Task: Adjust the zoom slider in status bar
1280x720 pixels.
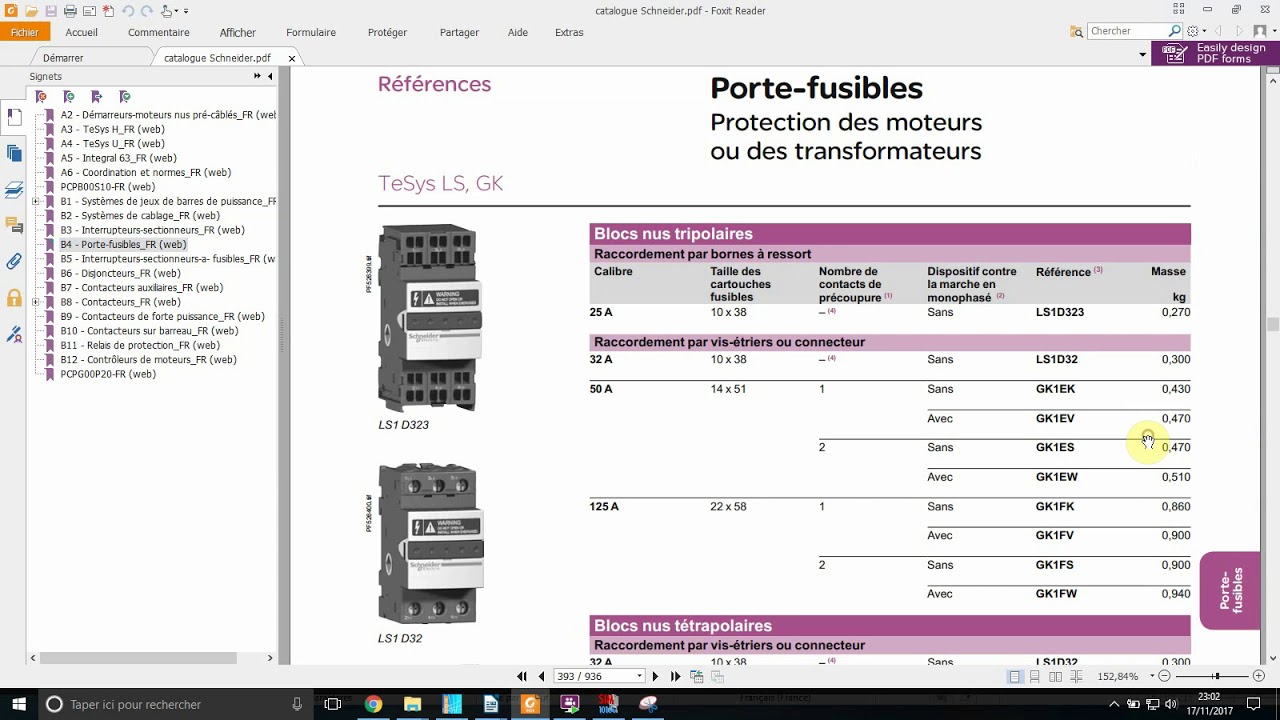Action: (x=1216, y=677)
